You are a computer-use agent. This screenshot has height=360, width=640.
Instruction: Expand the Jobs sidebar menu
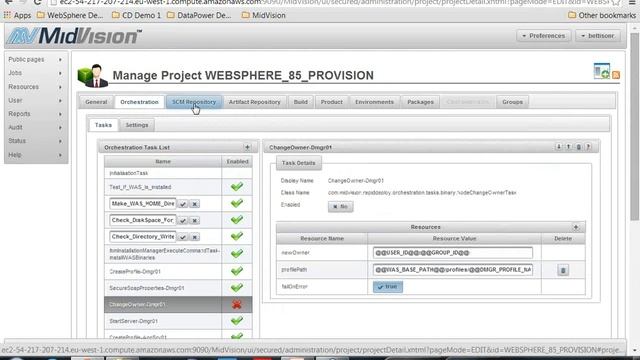click(36, 73)
